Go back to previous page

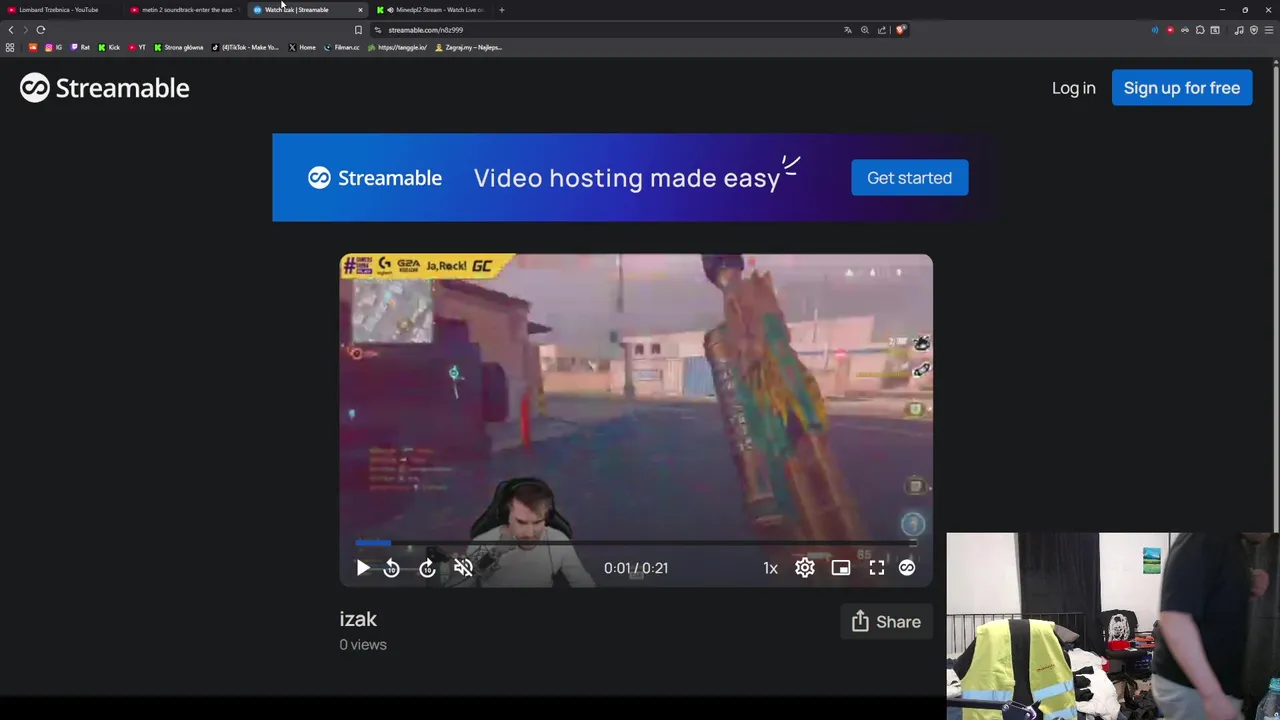(11, 30)
